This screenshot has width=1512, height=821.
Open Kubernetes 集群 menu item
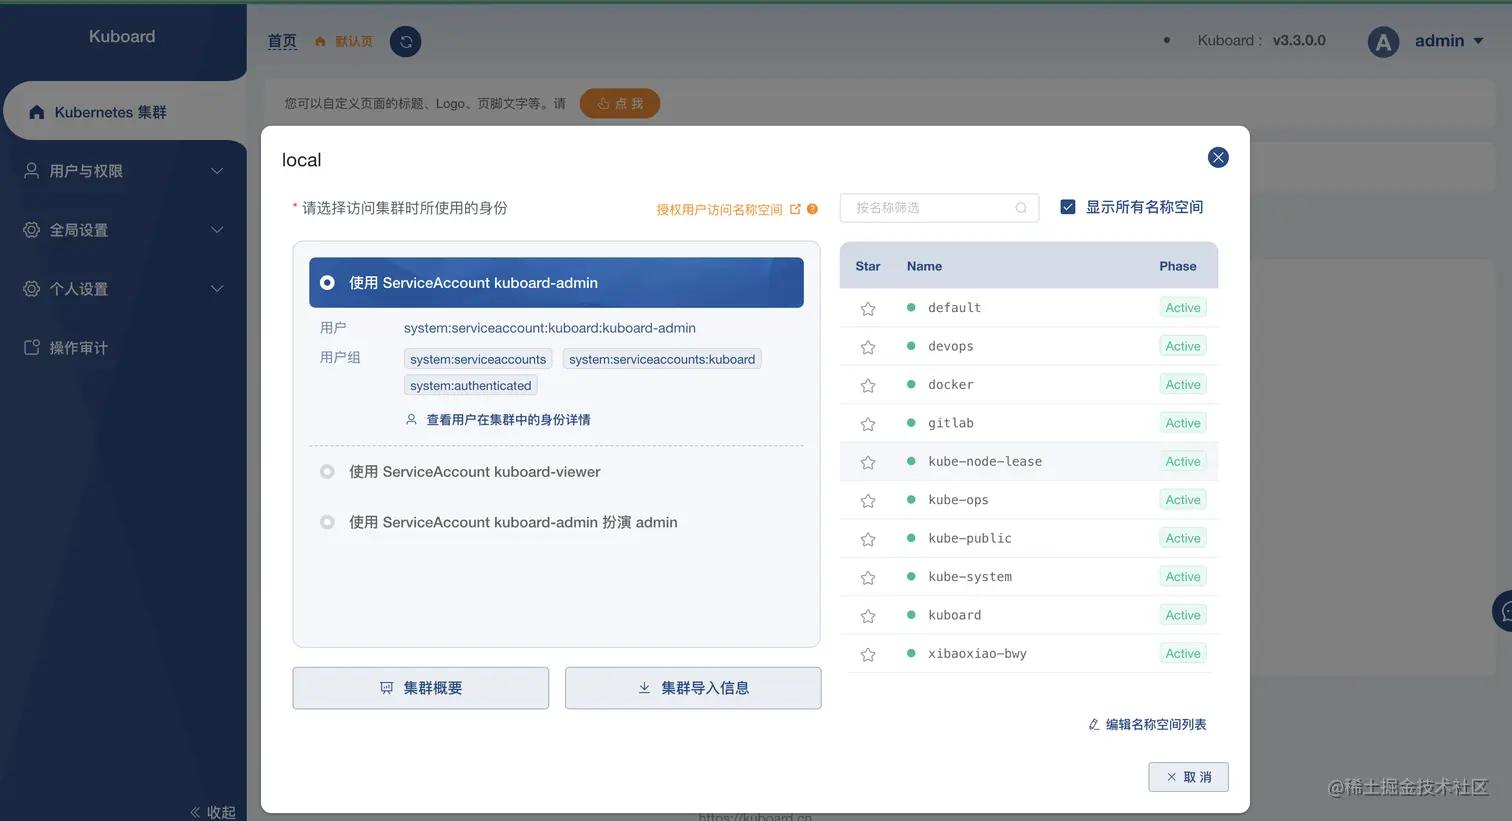(x=124, y=112)
